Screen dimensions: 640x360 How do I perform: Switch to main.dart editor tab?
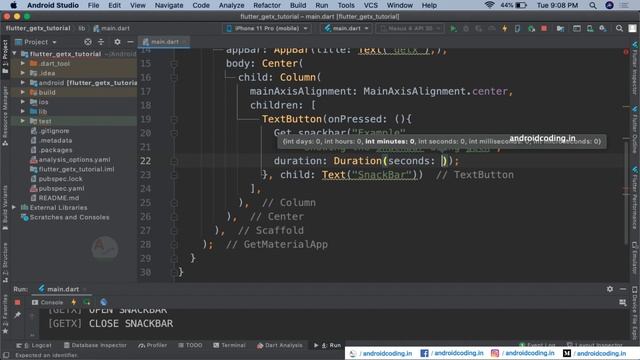(164, 42)
